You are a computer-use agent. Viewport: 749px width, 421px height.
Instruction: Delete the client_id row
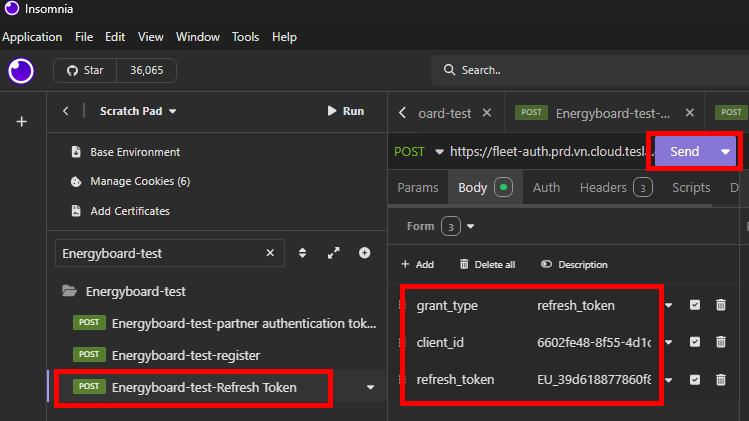[721, 342]
